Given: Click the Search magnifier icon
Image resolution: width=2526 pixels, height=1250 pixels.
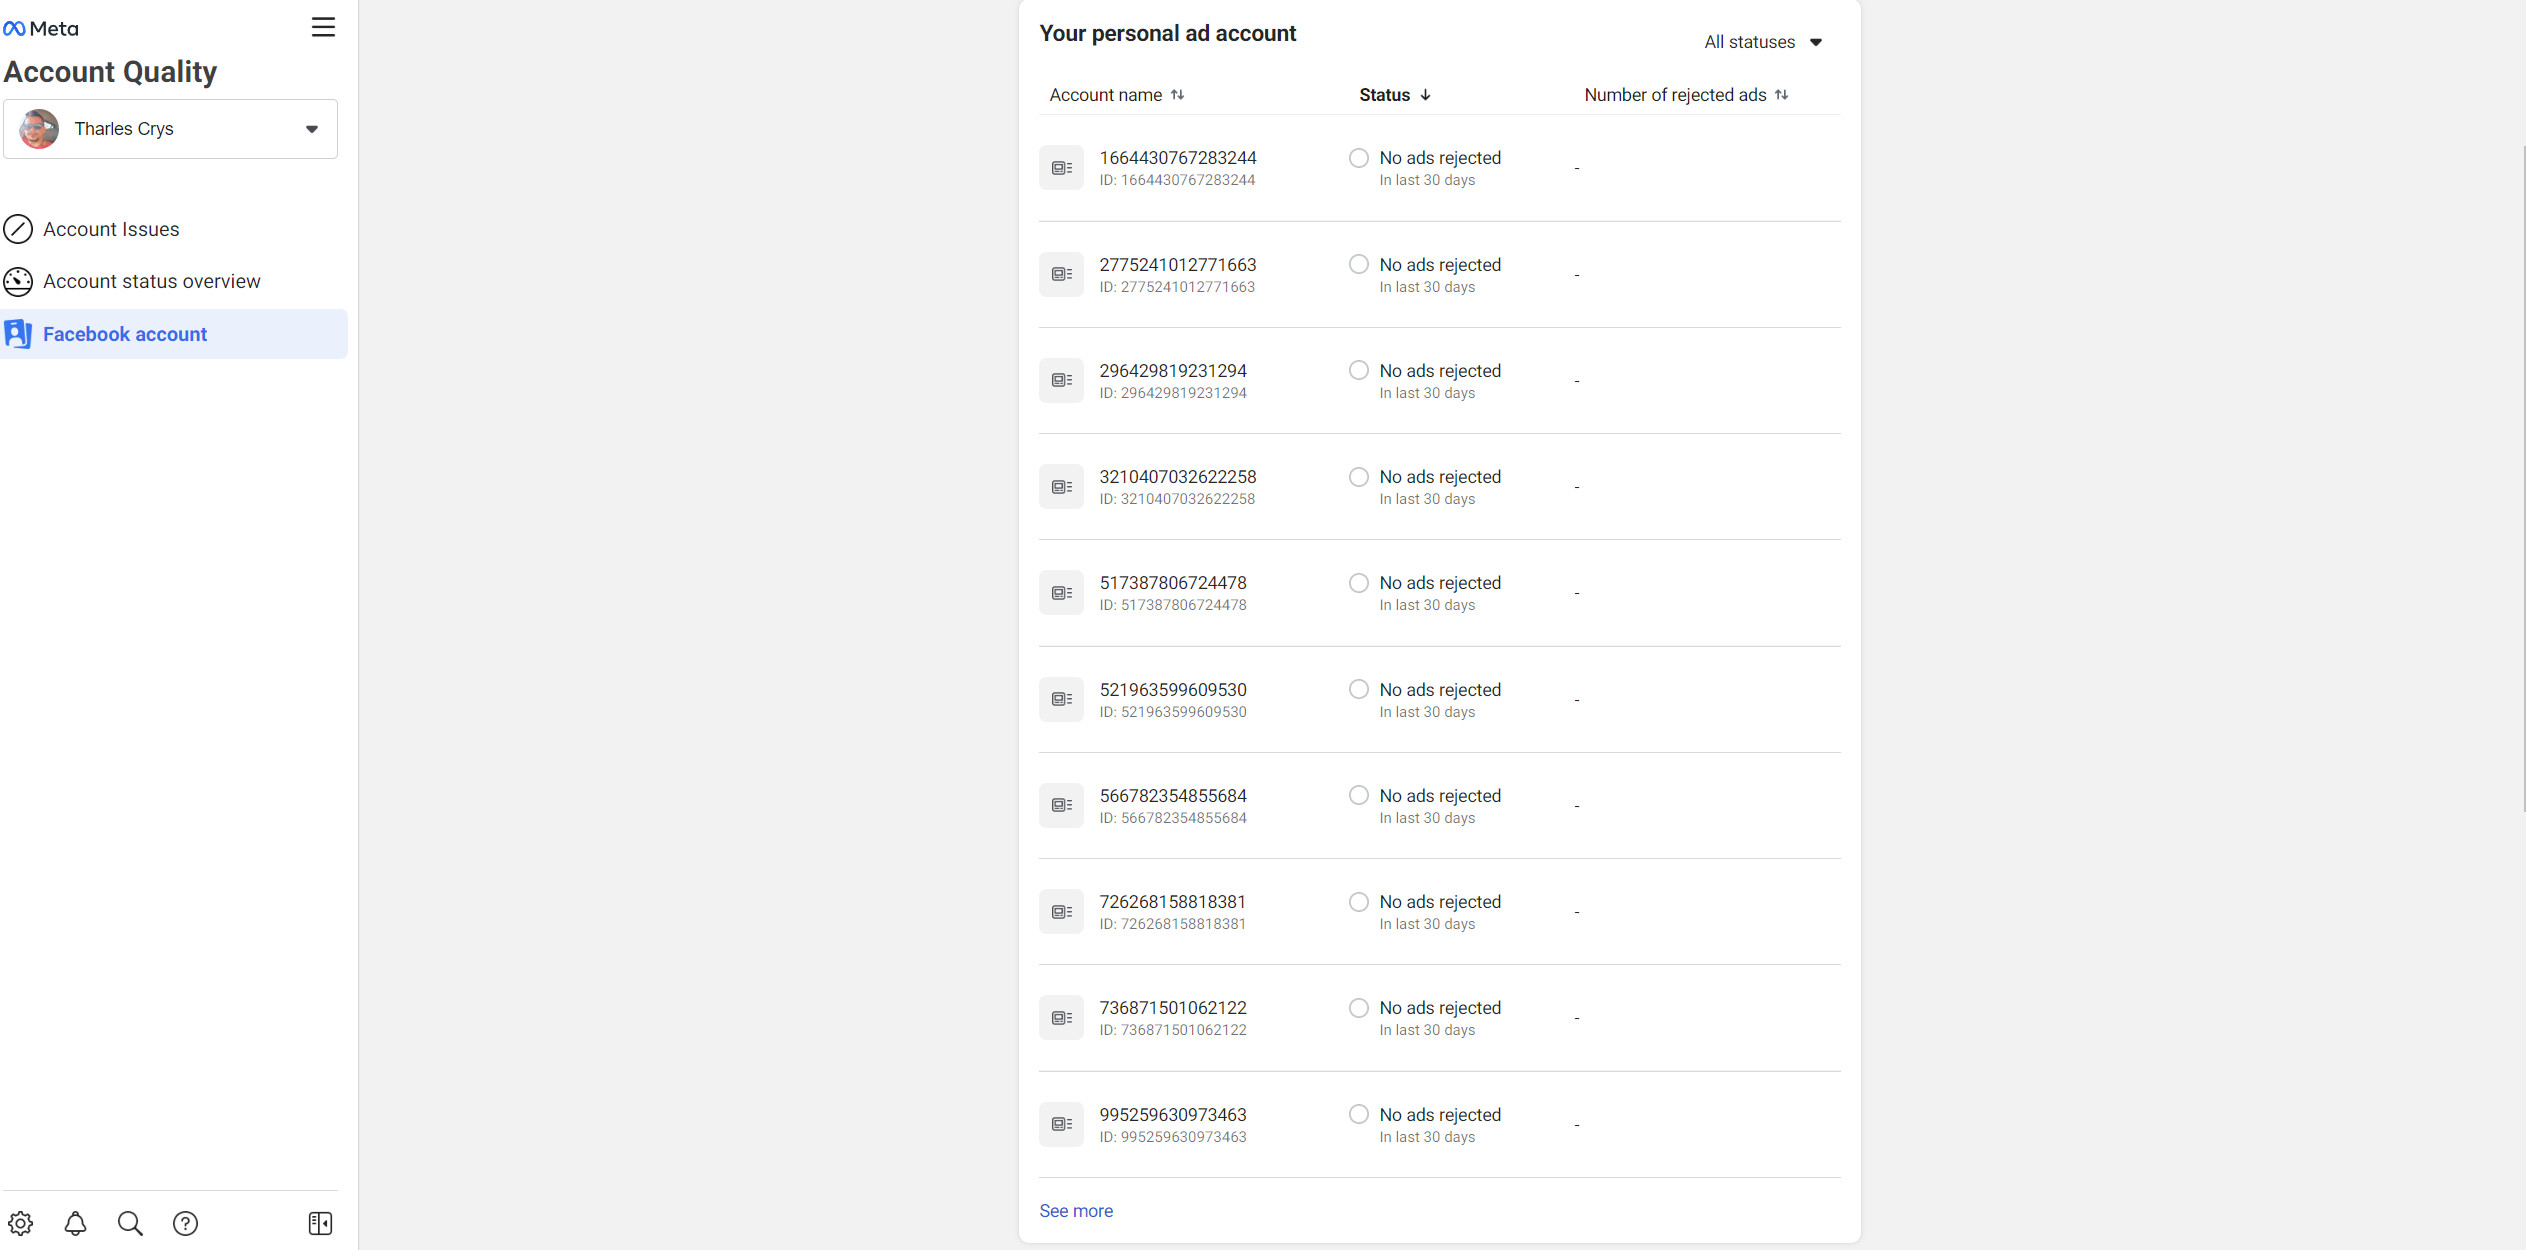Looking at the screenshot, I should click(x=130, y=1223).
